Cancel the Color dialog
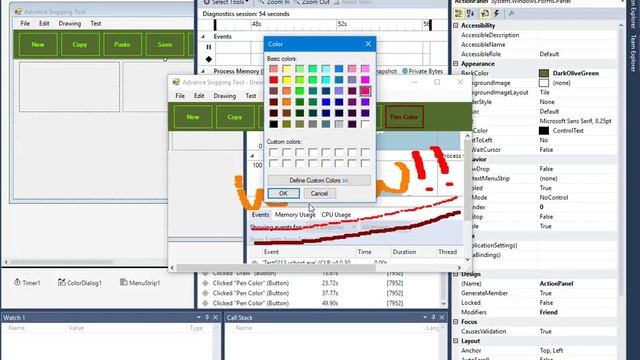Screen dimensions: 640x360 tap(319, 193)
